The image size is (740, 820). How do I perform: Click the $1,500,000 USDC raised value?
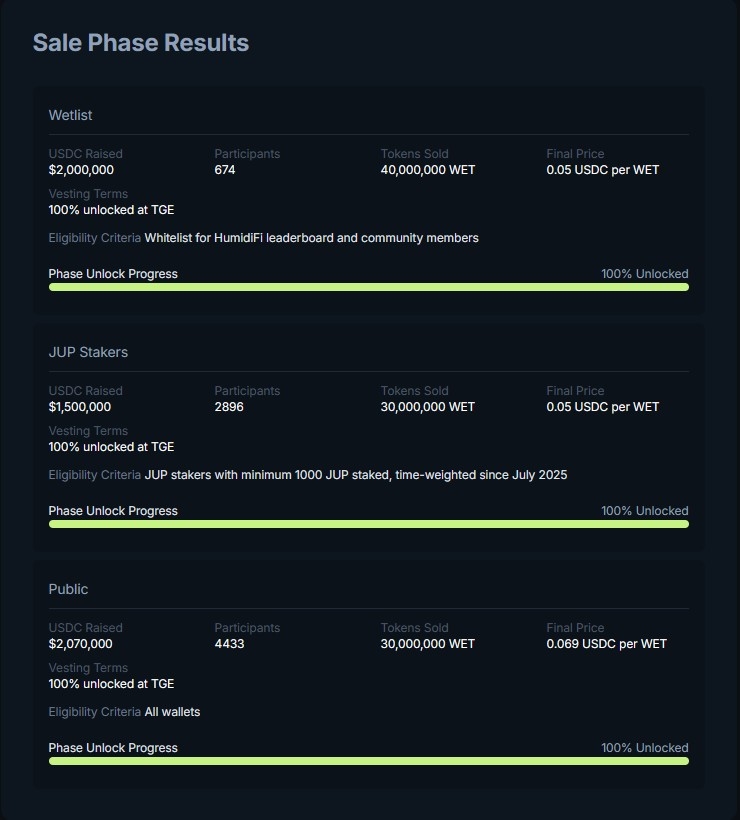(x=80, y=407)
